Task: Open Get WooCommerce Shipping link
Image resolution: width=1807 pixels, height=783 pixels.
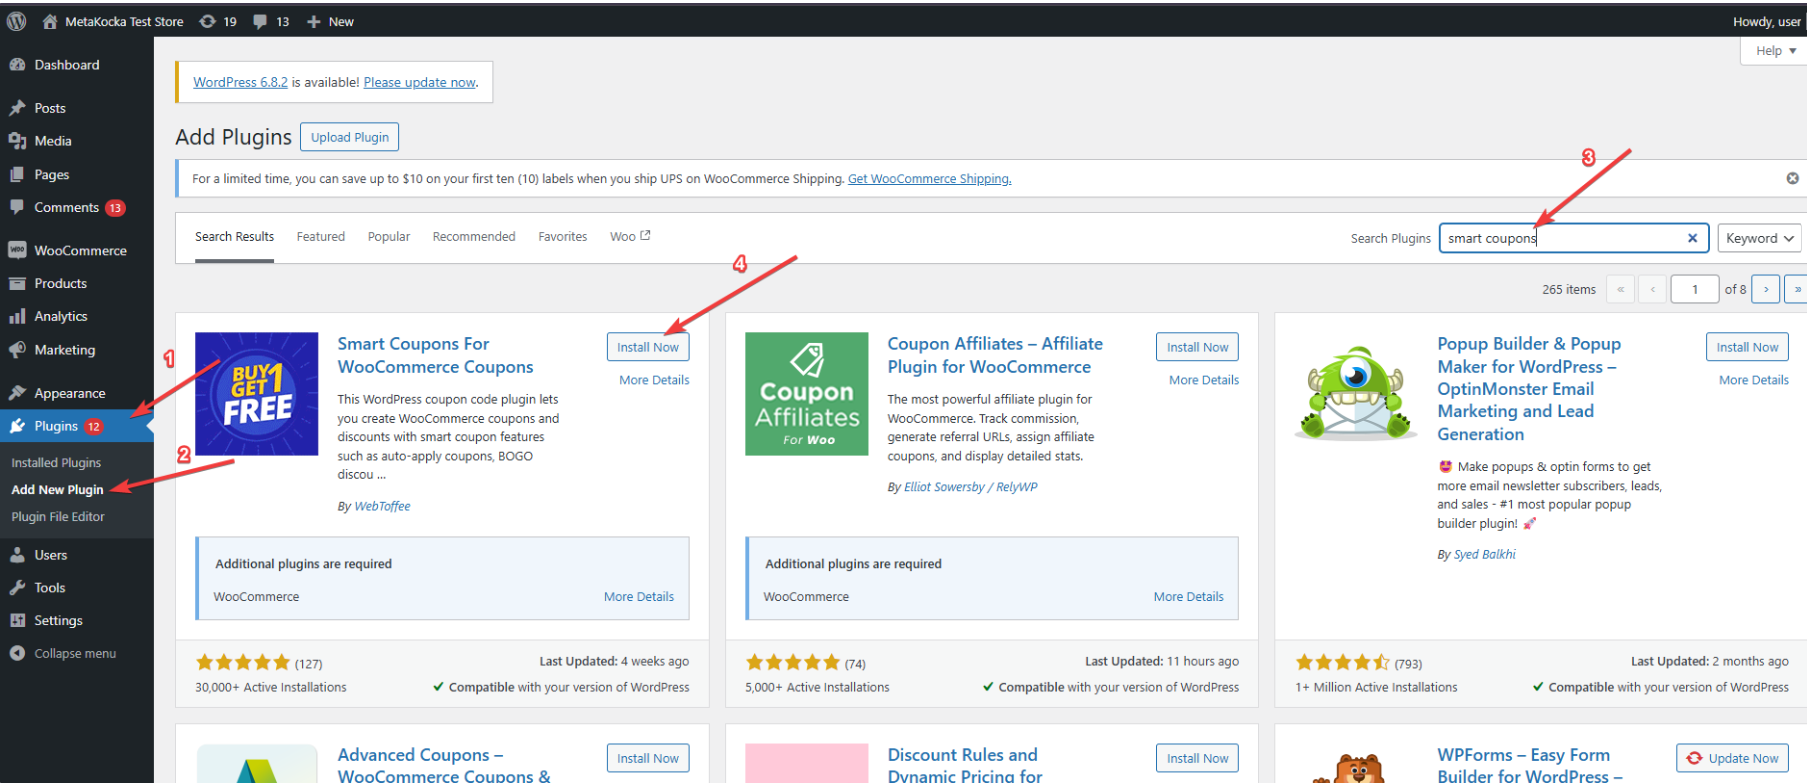Action: (929, 178)
